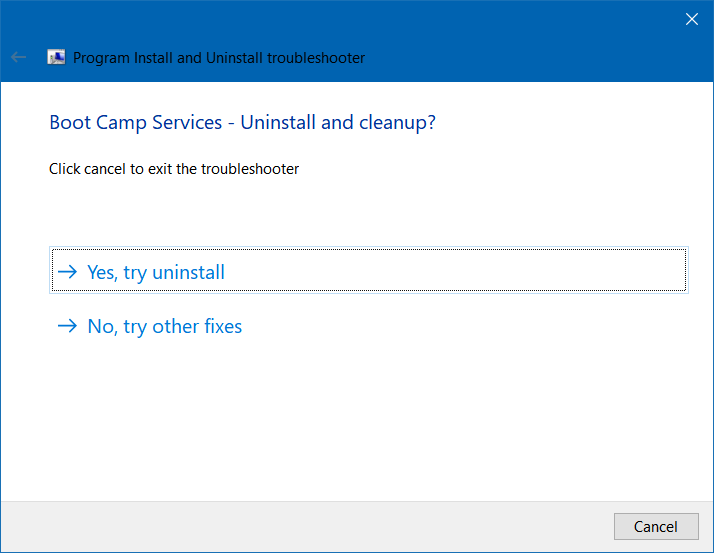Click the Program Install and Uninstall troubleshooter title
Image resolution: width=714 pixels, height=553 pixels.
point(219,58)
